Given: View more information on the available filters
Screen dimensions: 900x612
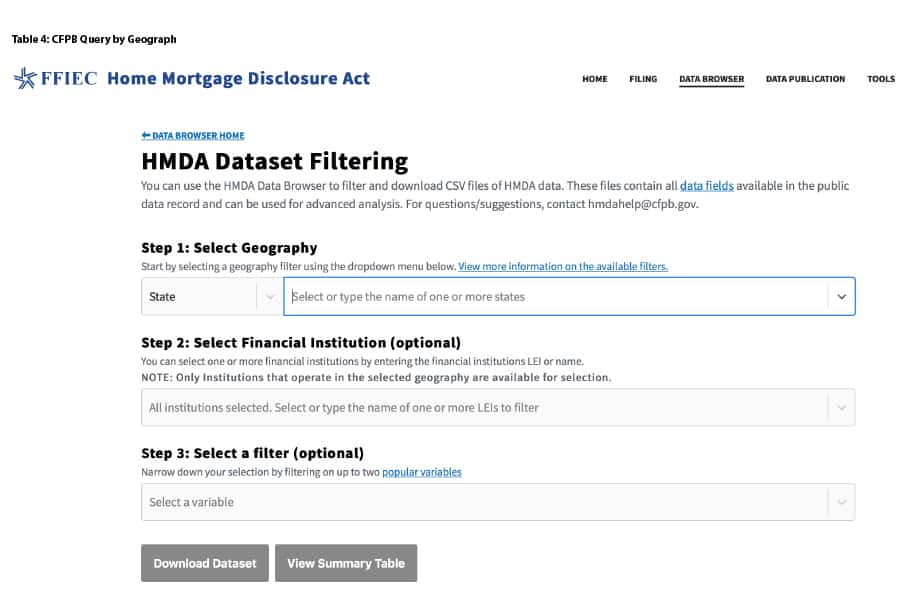Looking at the screenshot, I should point(563,266).
